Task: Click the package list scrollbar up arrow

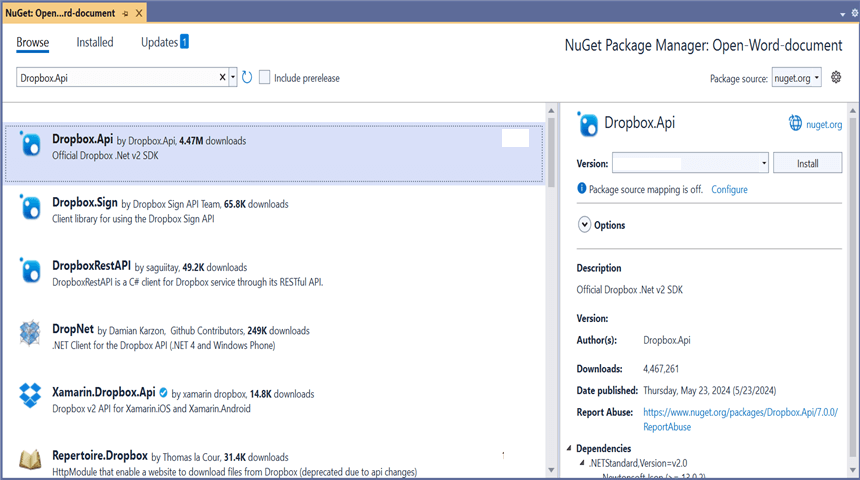Action: (x=551, y=111)
